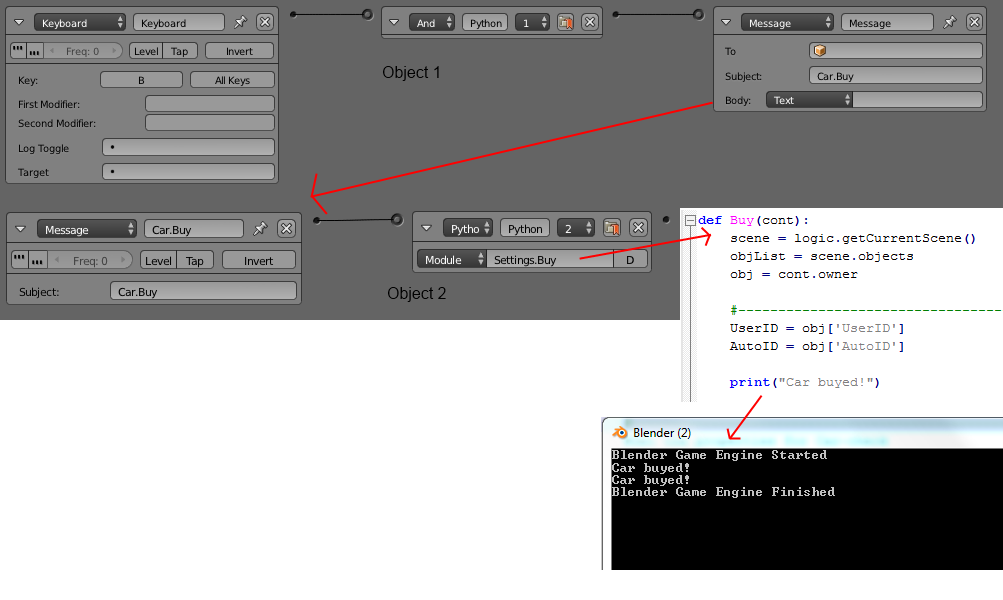Toggle Invert on Keyboard sensor
This screenshot has width=1003, height=600.
[x=239, y=51]
